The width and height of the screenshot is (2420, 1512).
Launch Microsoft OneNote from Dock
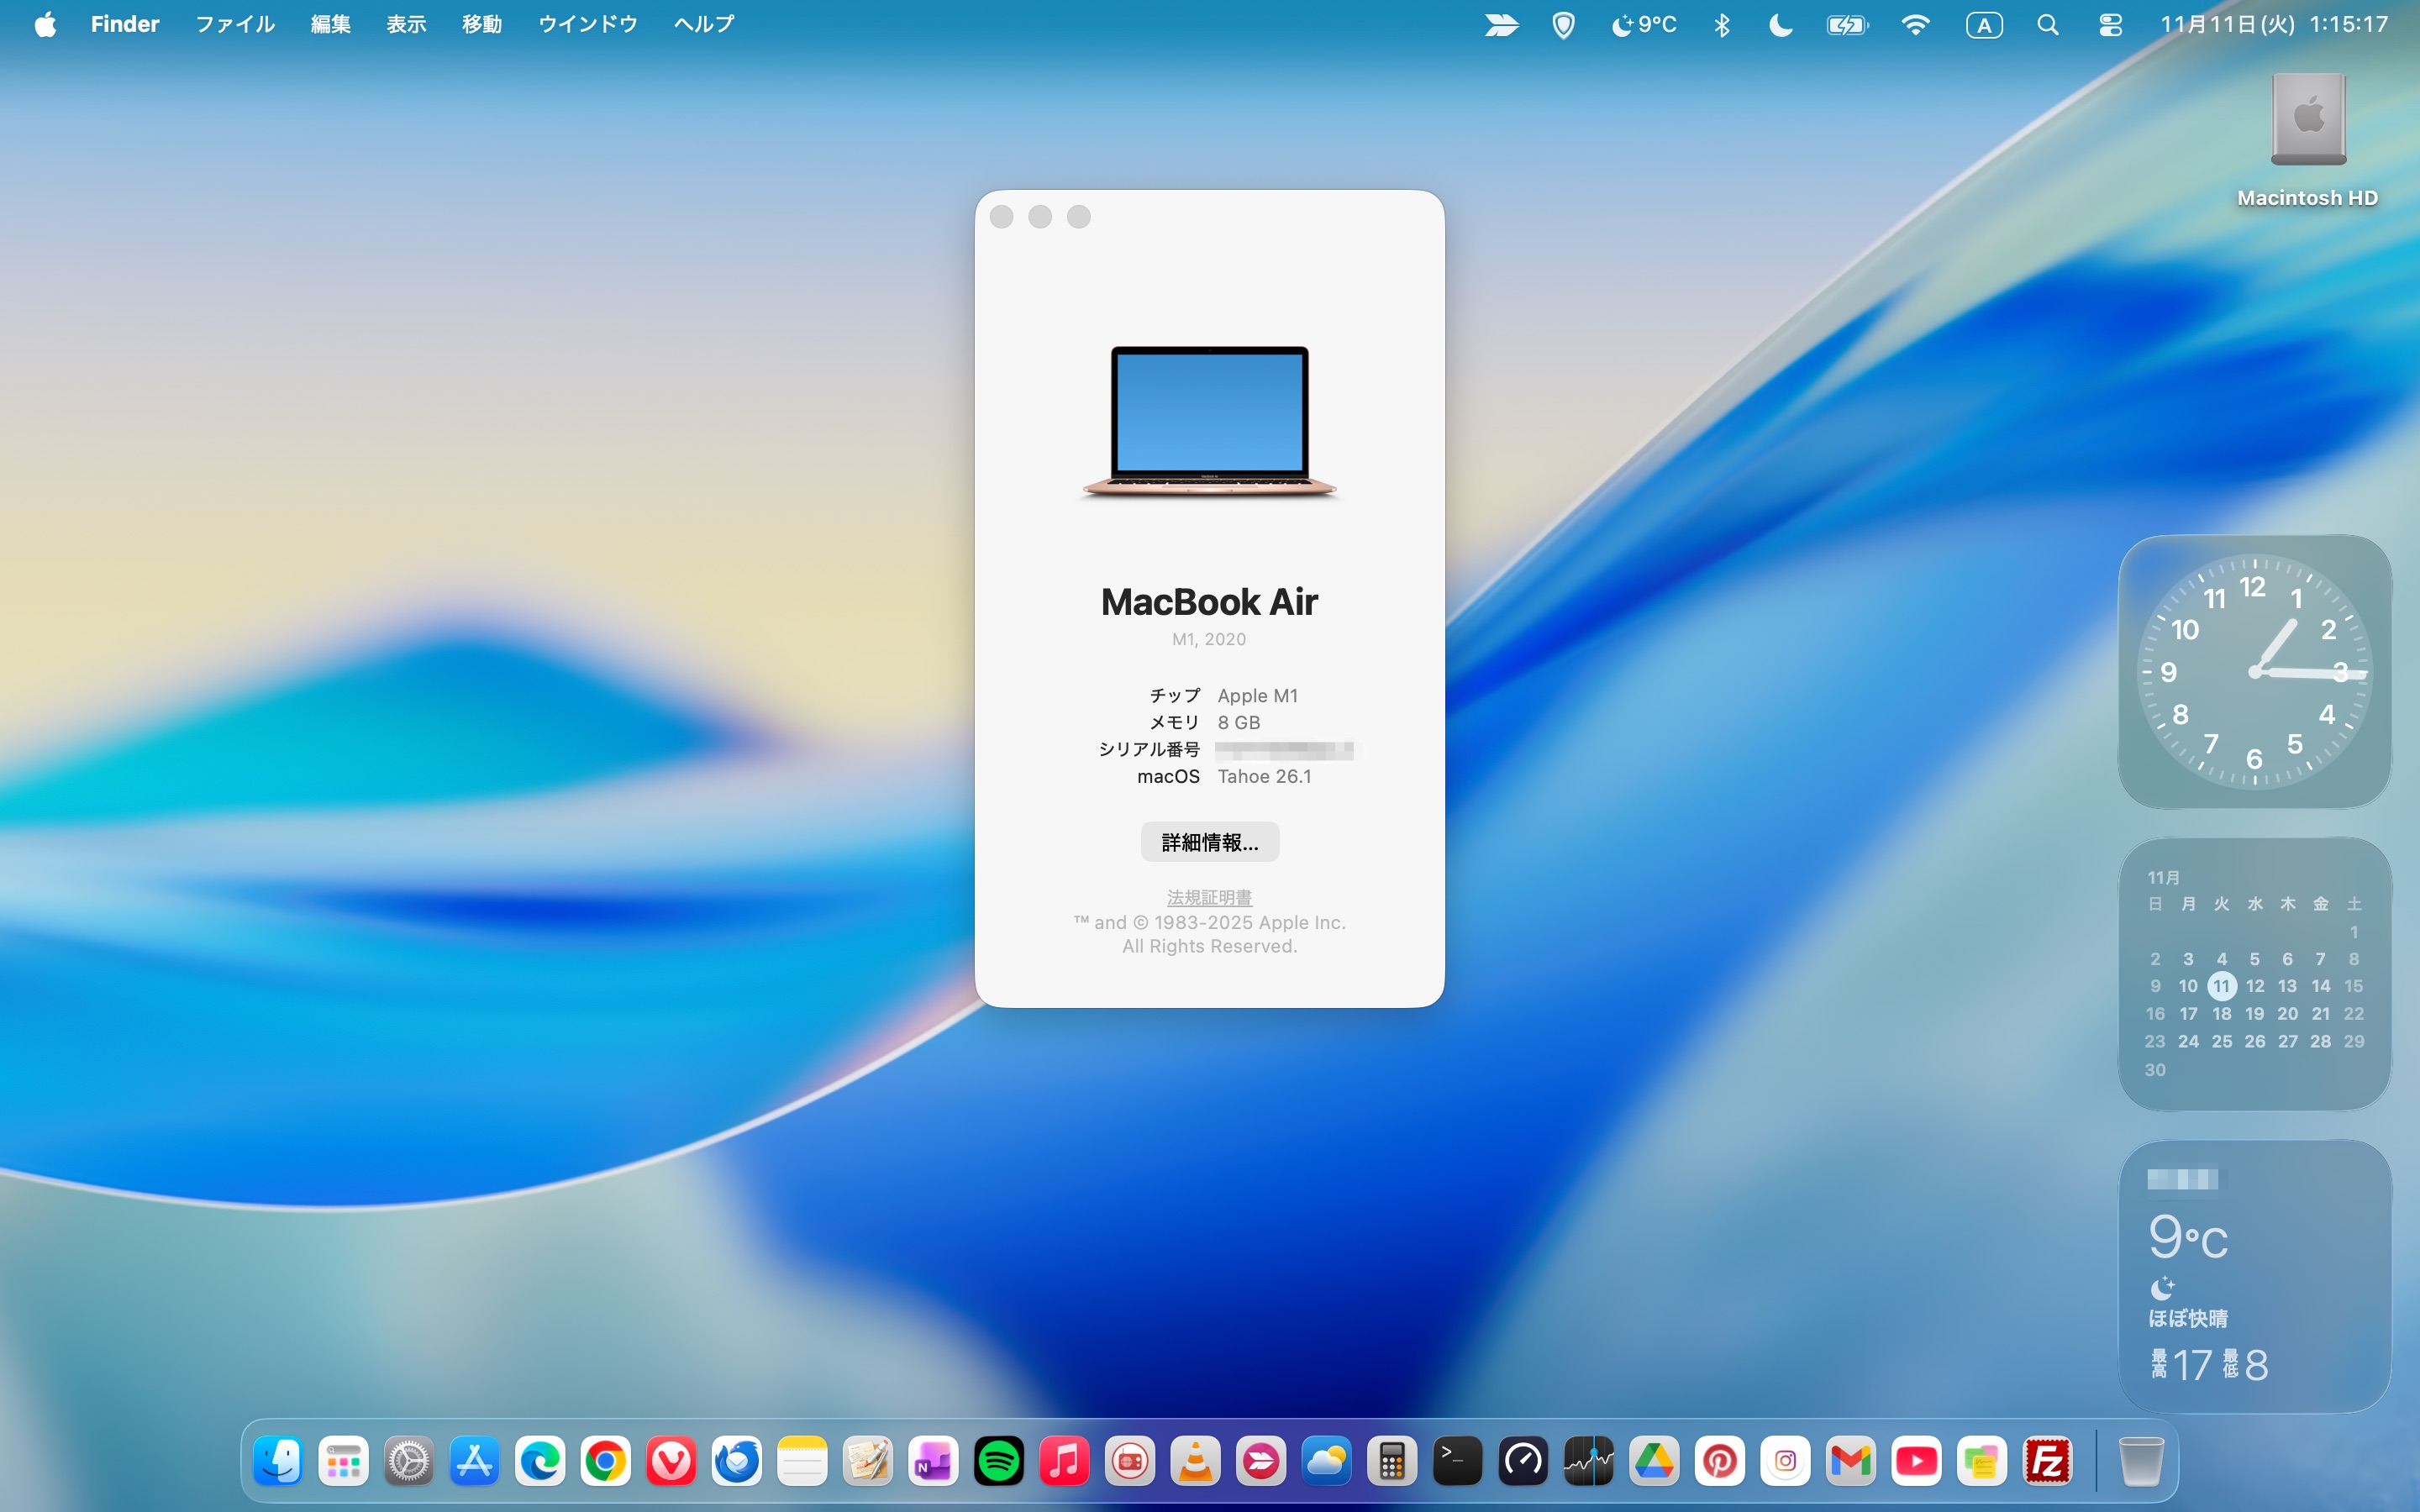tap(933, 1462)
